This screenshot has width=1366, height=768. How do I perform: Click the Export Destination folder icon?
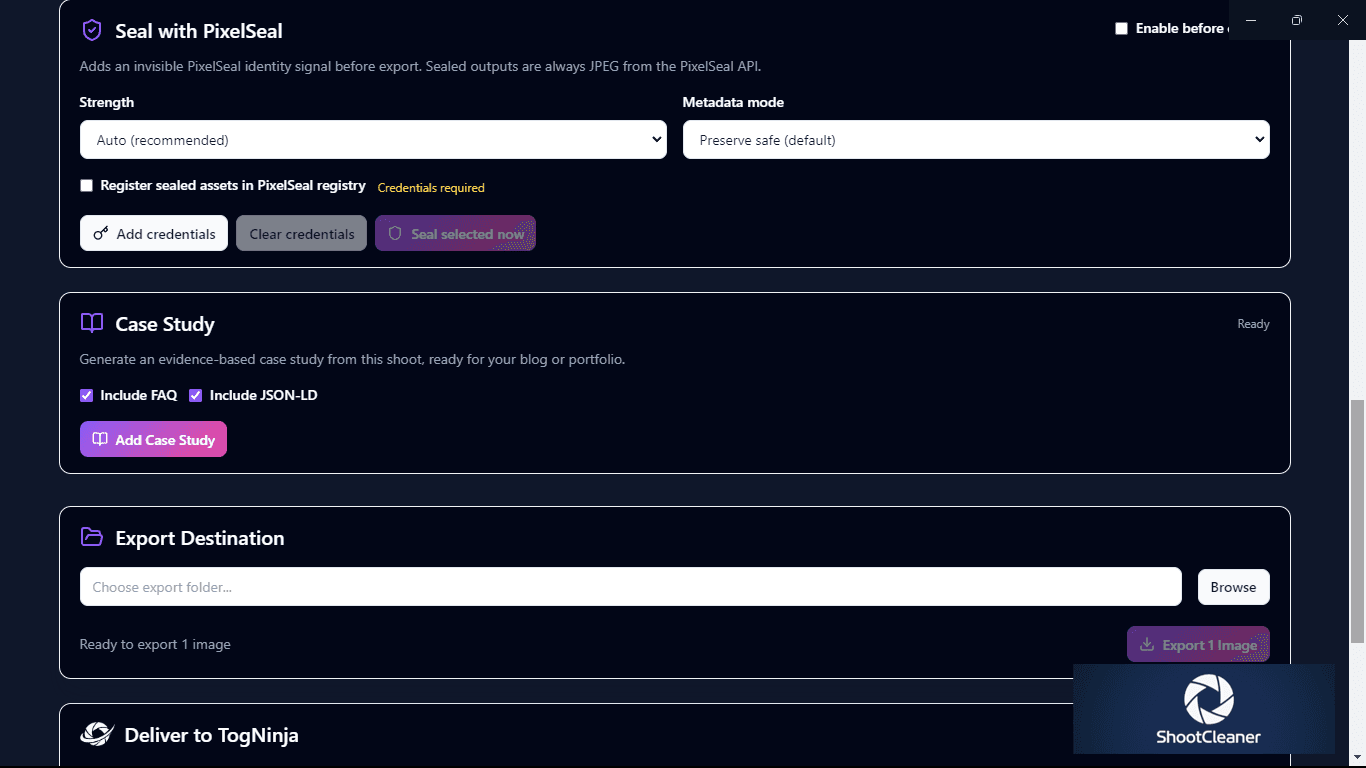(x=92, y=537)
